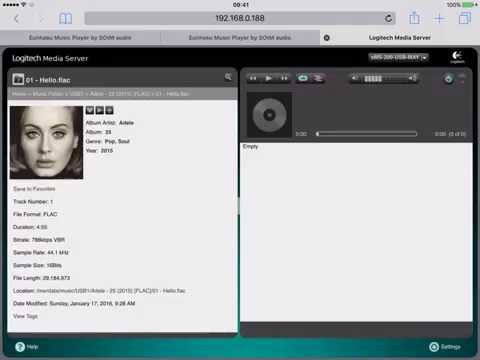Open Safari bookmarks book icon
Image resolution: width=480 pixels, height=360 pixels.
click(65, 19)
